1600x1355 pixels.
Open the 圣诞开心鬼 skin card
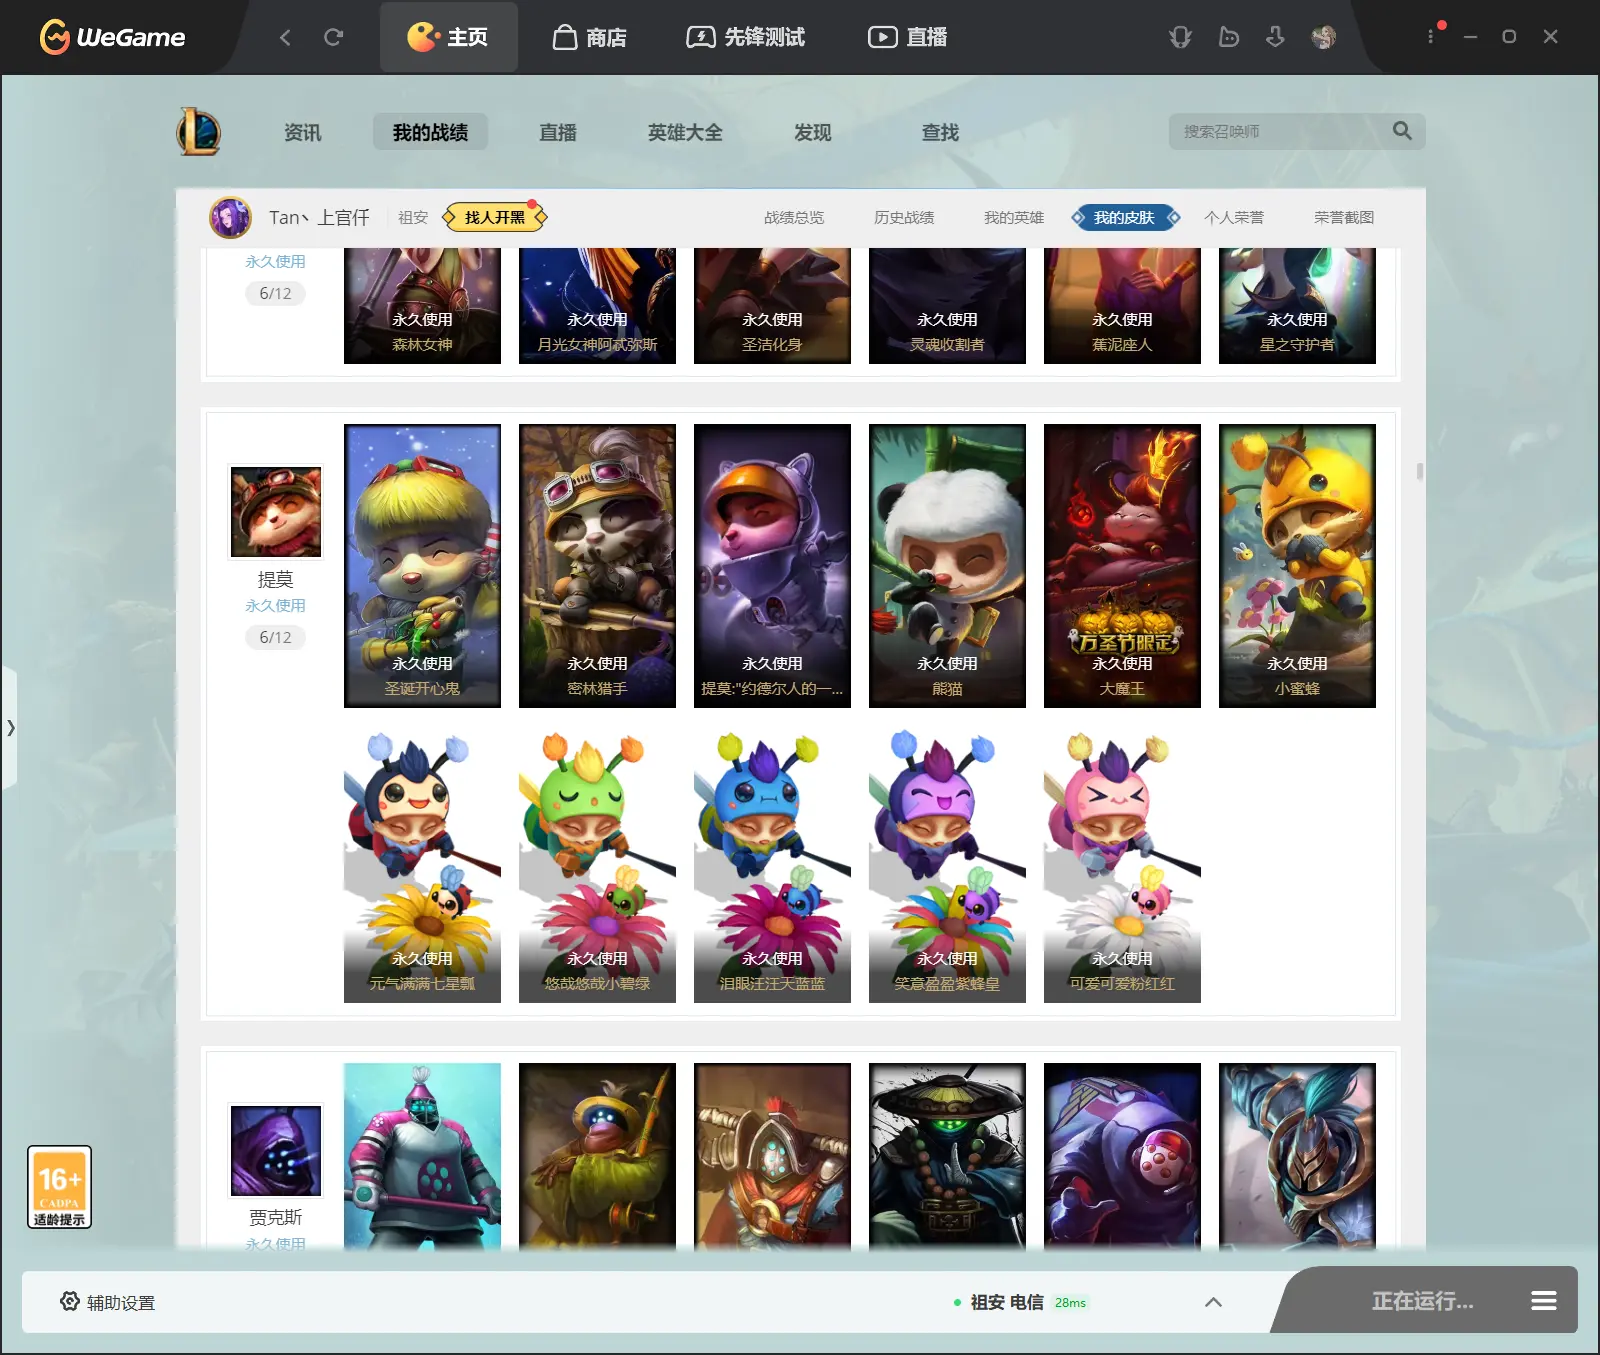422,566
